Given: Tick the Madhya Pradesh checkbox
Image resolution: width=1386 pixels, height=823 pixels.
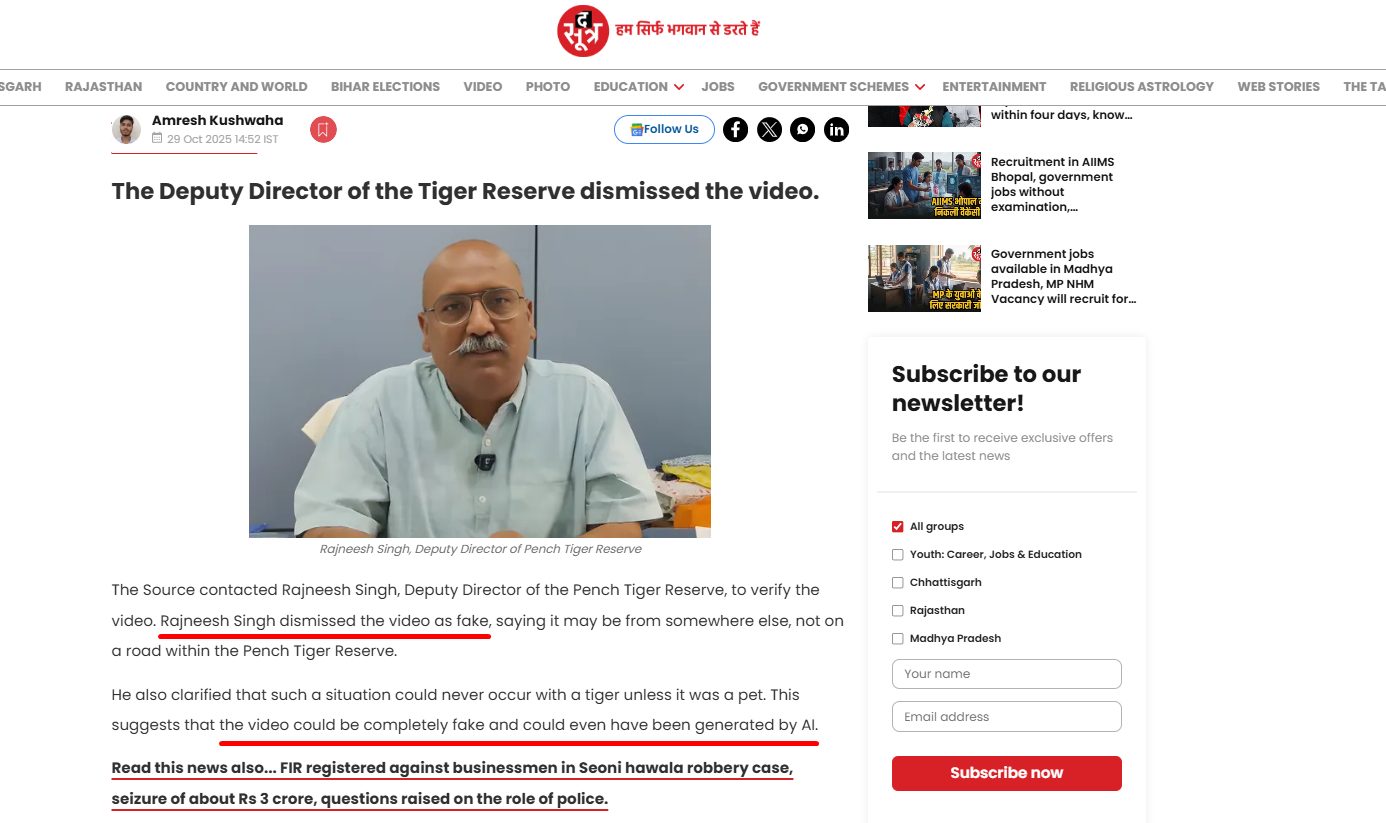Looking at the screenshot, I should click(897, 638).
